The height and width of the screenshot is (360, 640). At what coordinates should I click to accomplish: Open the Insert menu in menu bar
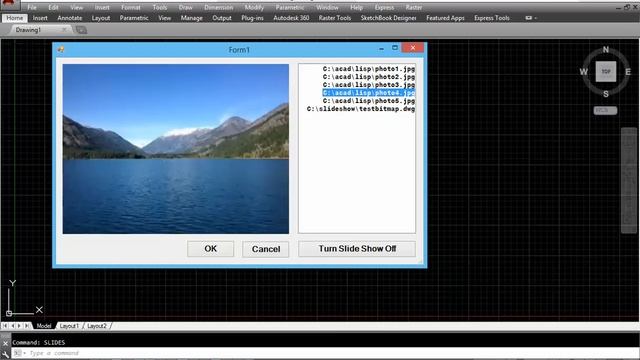pos(102,7)
